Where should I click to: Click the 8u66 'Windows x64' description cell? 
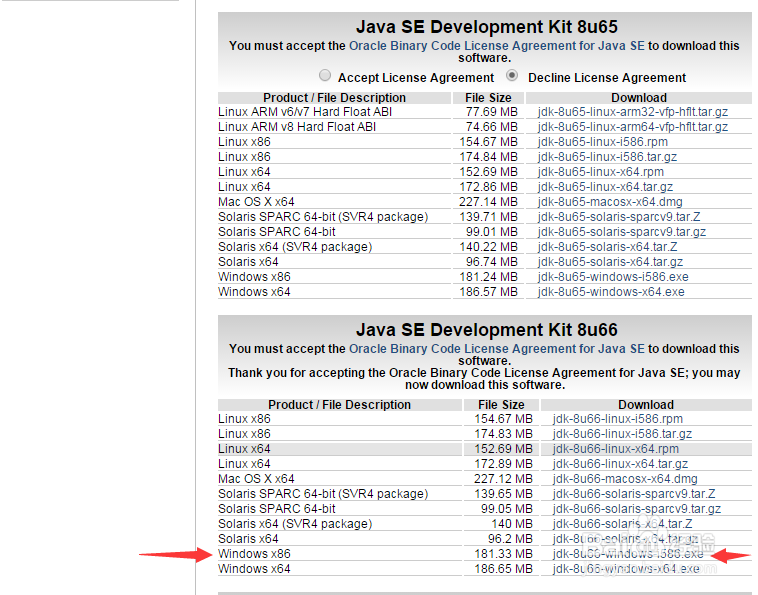(x=339, y=569)
